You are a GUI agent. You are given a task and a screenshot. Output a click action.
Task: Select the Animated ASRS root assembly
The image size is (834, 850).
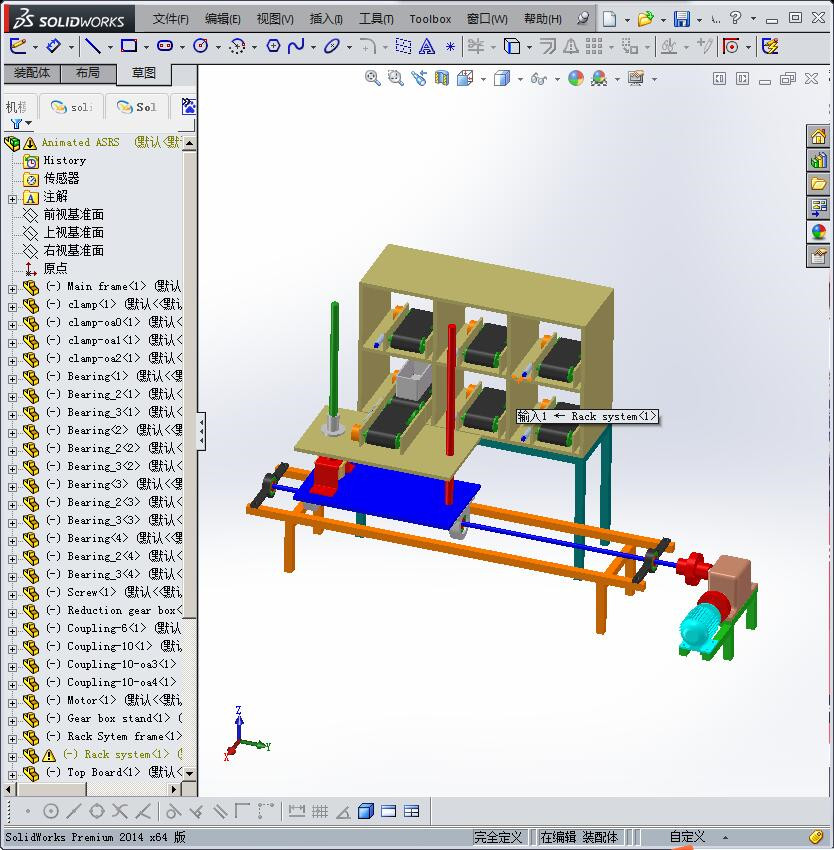(x=80, y=143)
